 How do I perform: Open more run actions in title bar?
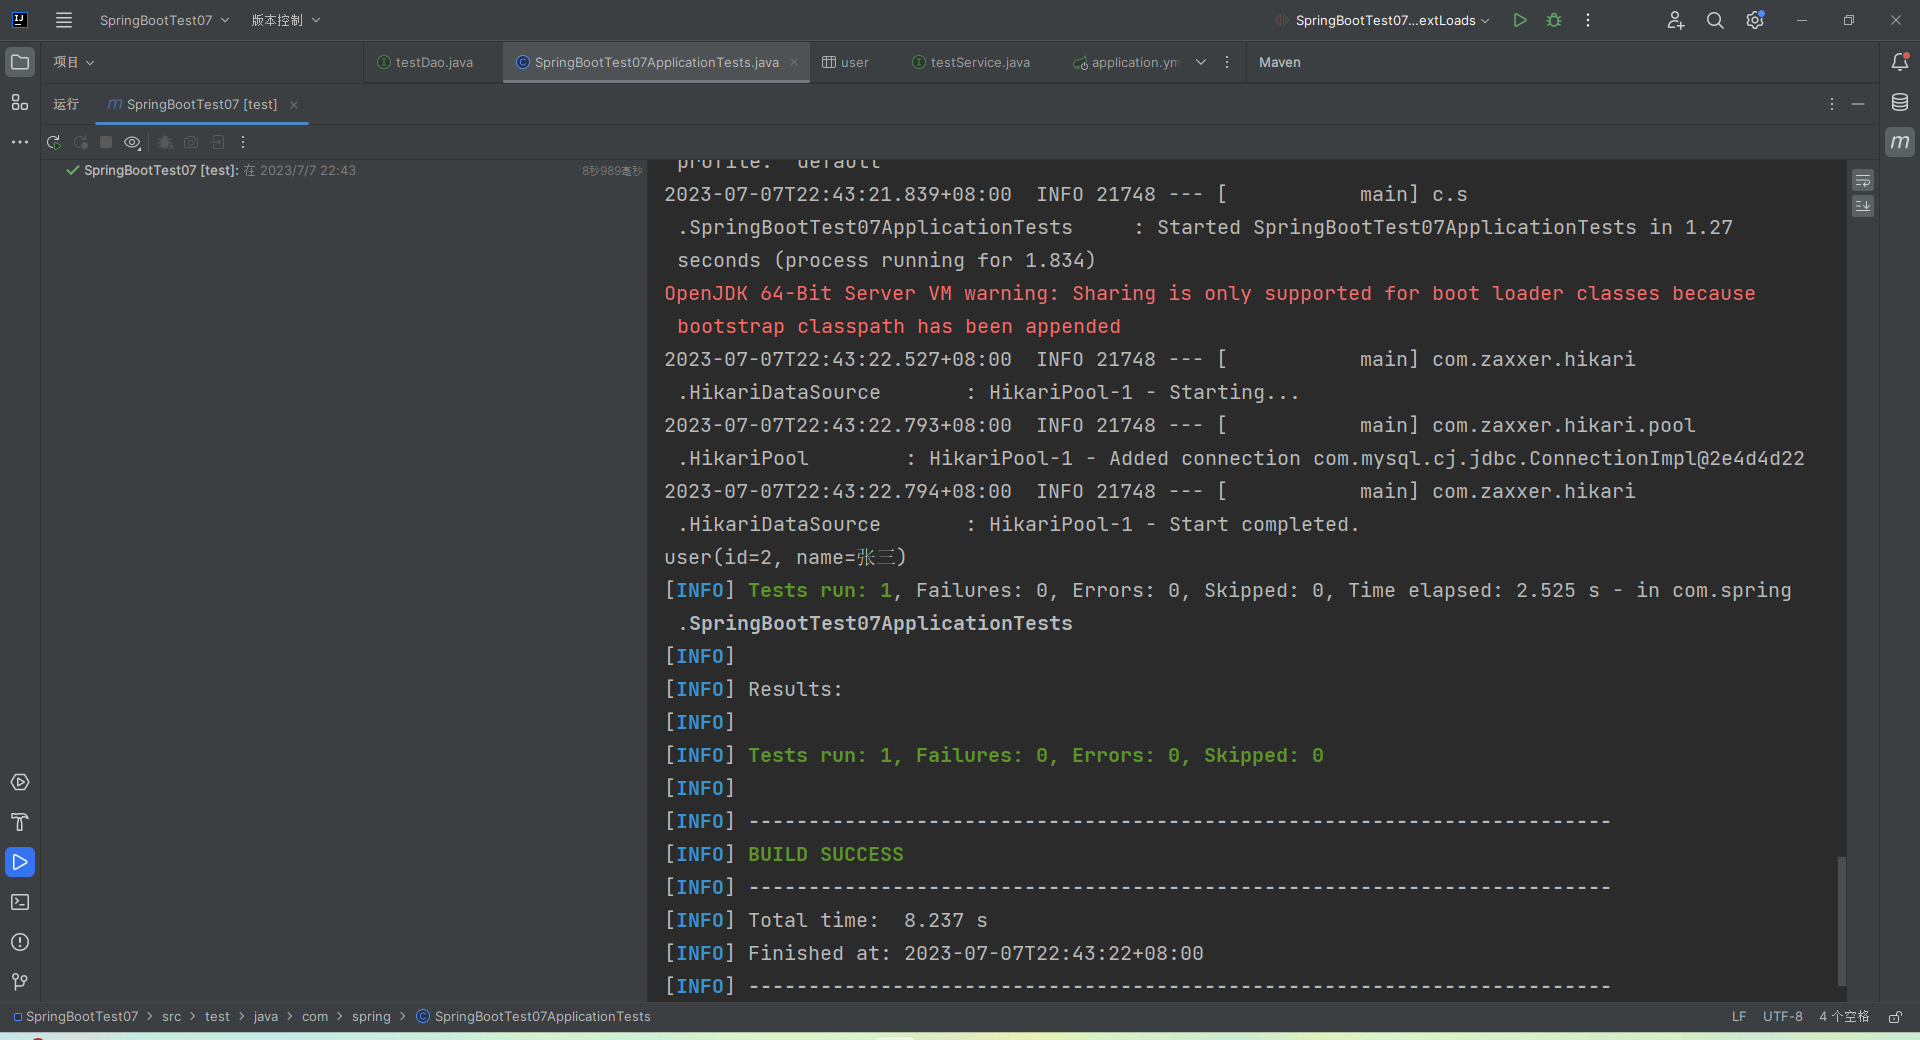tap(1588, 20)
